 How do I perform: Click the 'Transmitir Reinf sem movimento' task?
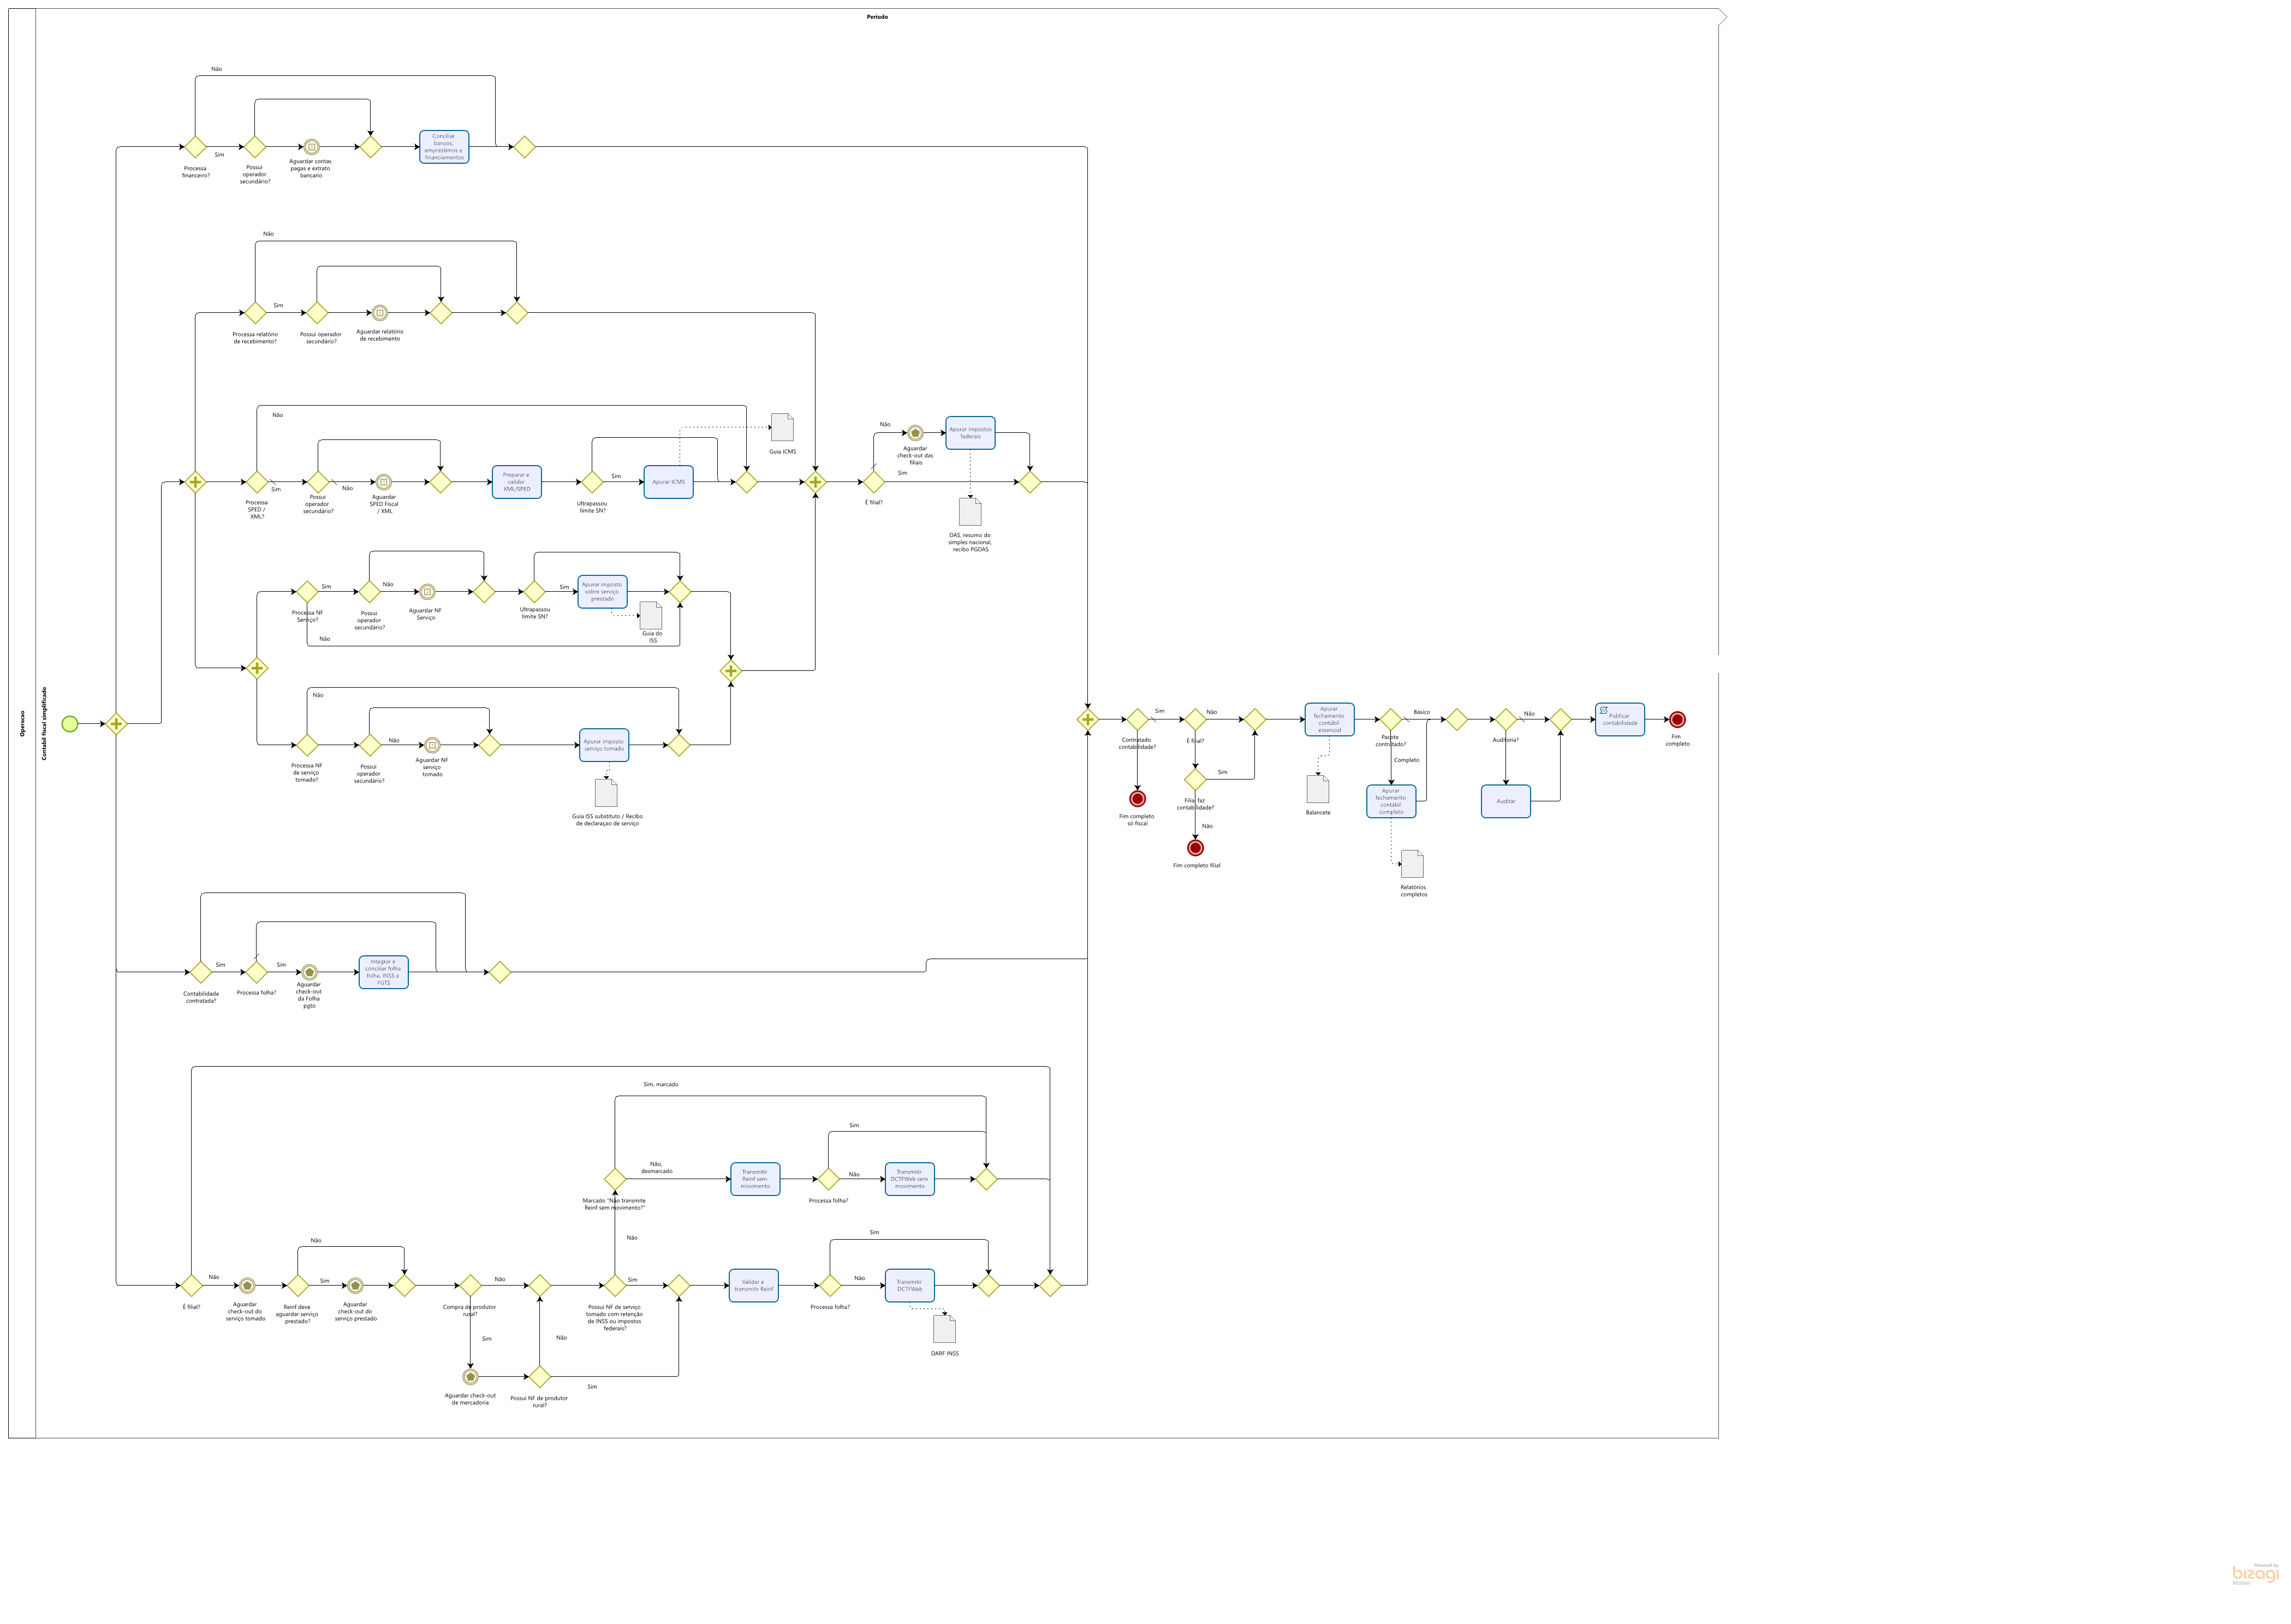(x=755, y=1179)
